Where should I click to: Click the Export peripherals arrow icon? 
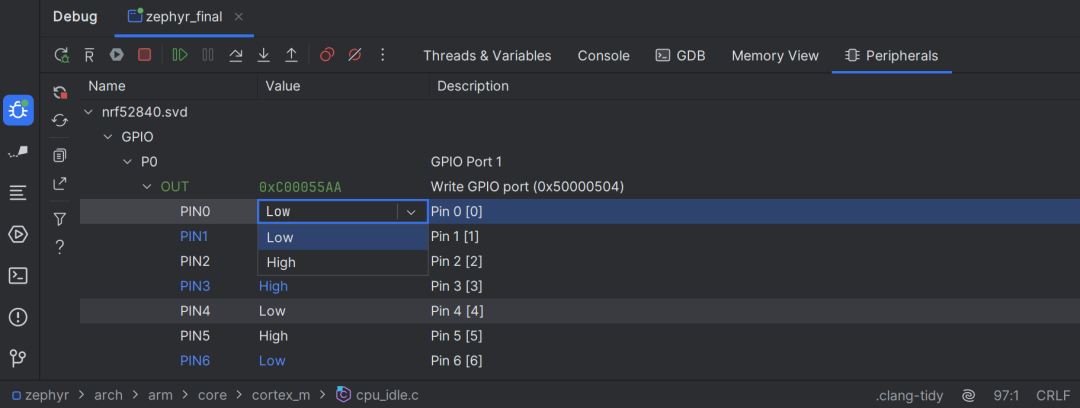[60, 183]
